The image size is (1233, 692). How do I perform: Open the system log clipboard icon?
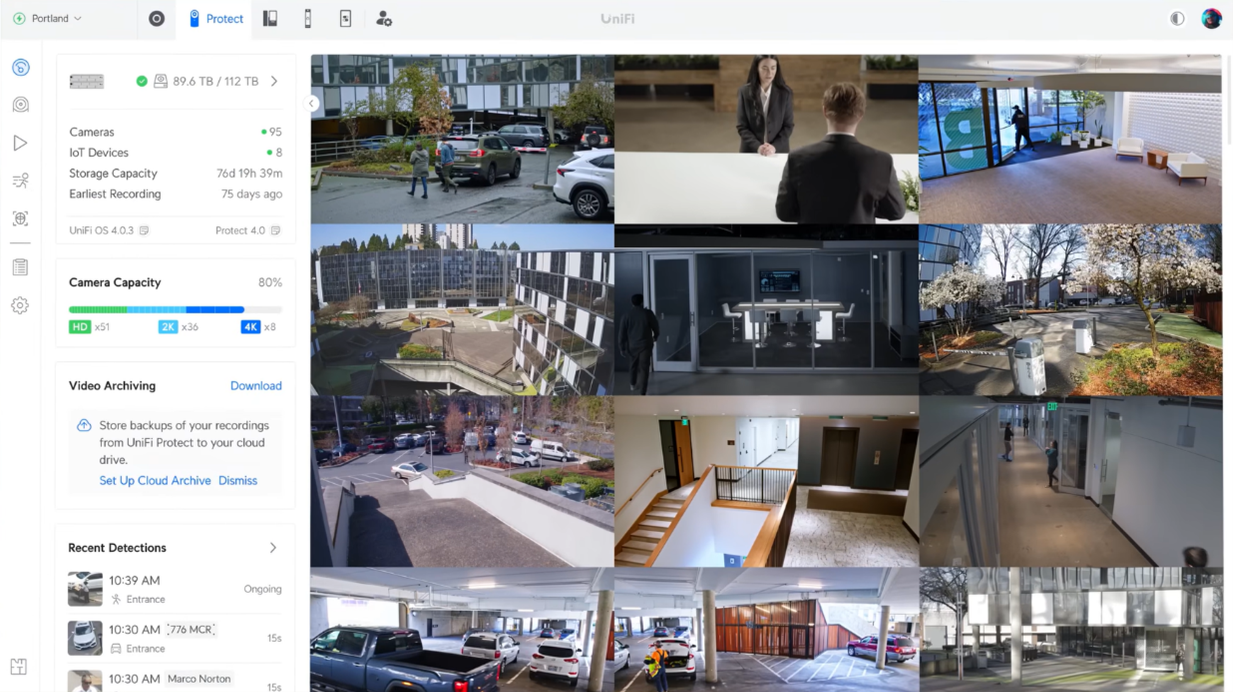point(20,267)
